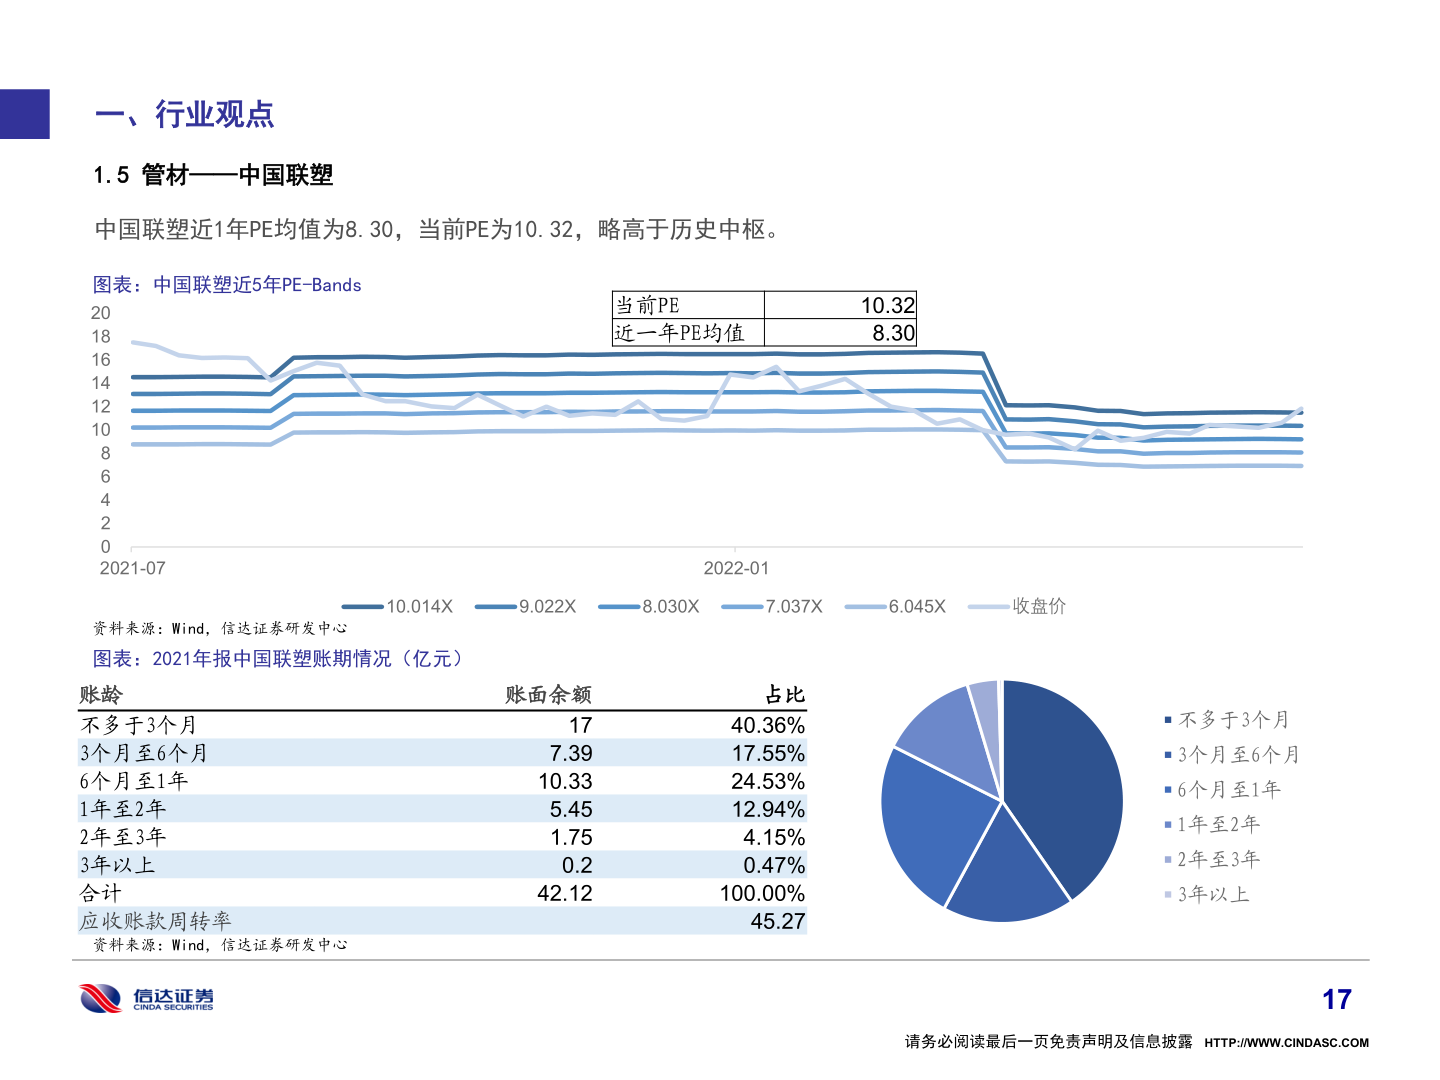1440x1080 pixels.
Task: Click x-axis label 2021-07
Action: [x=132, y=568]
